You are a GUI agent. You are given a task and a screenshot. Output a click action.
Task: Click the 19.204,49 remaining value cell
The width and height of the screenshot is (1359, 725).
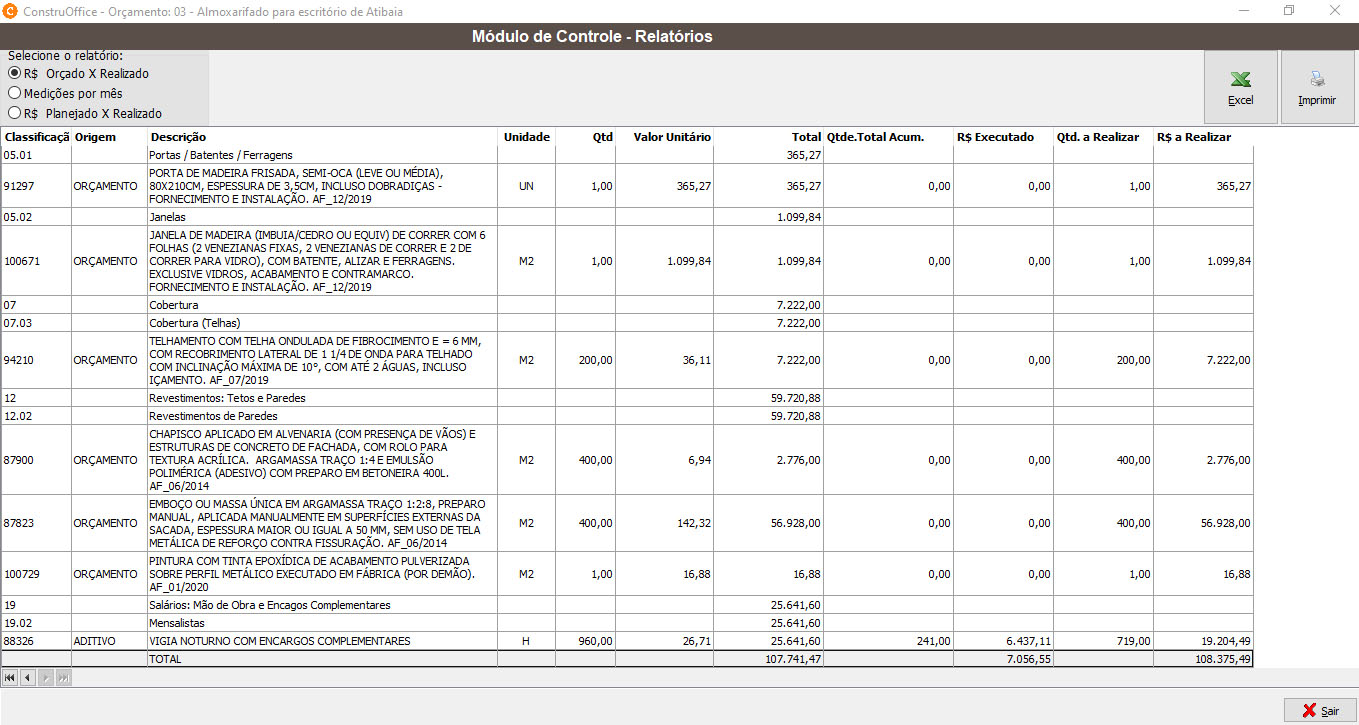click(x=1203, y=641)
